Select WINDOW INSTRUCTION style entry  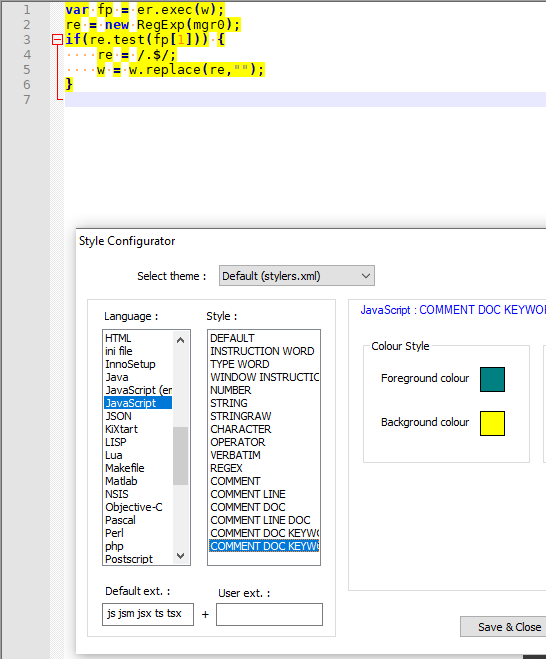(264, 377)
